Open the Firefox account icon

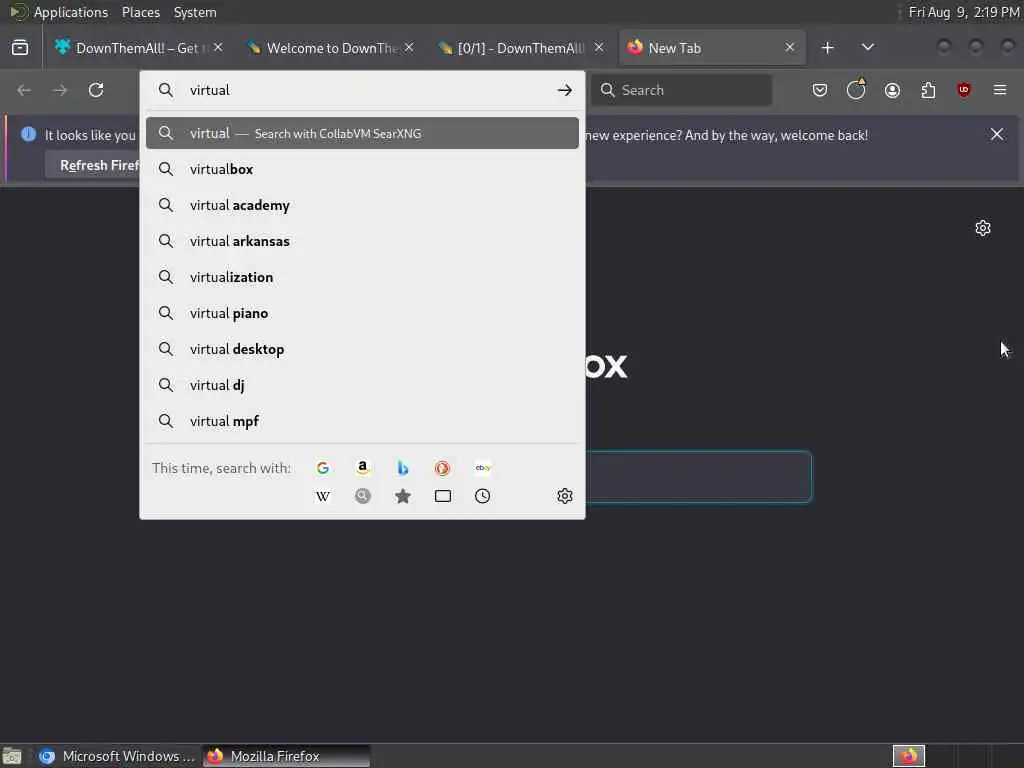pyautogui.click(x=892, y=90)
